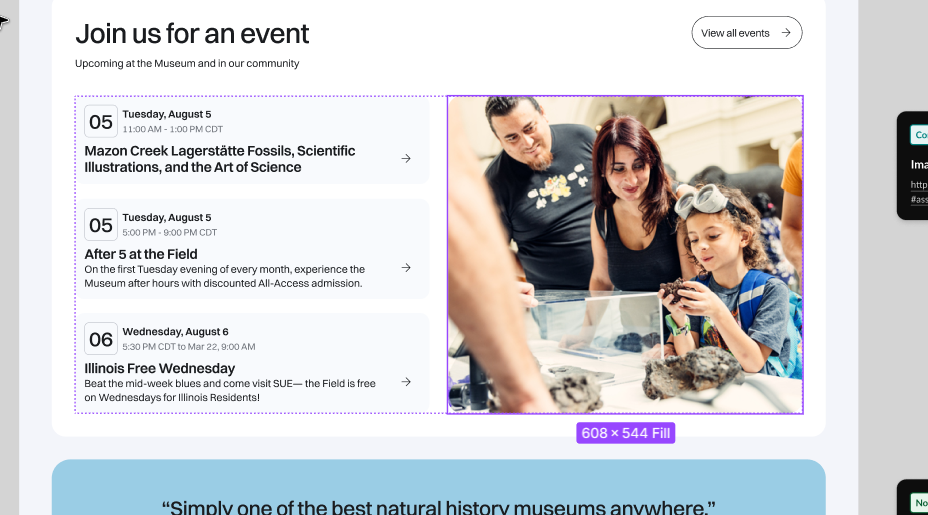Image resolution: width=928 pixels, height=515 pixels.
Task: Select the museum visitors photo
Action: coord(625,254)
